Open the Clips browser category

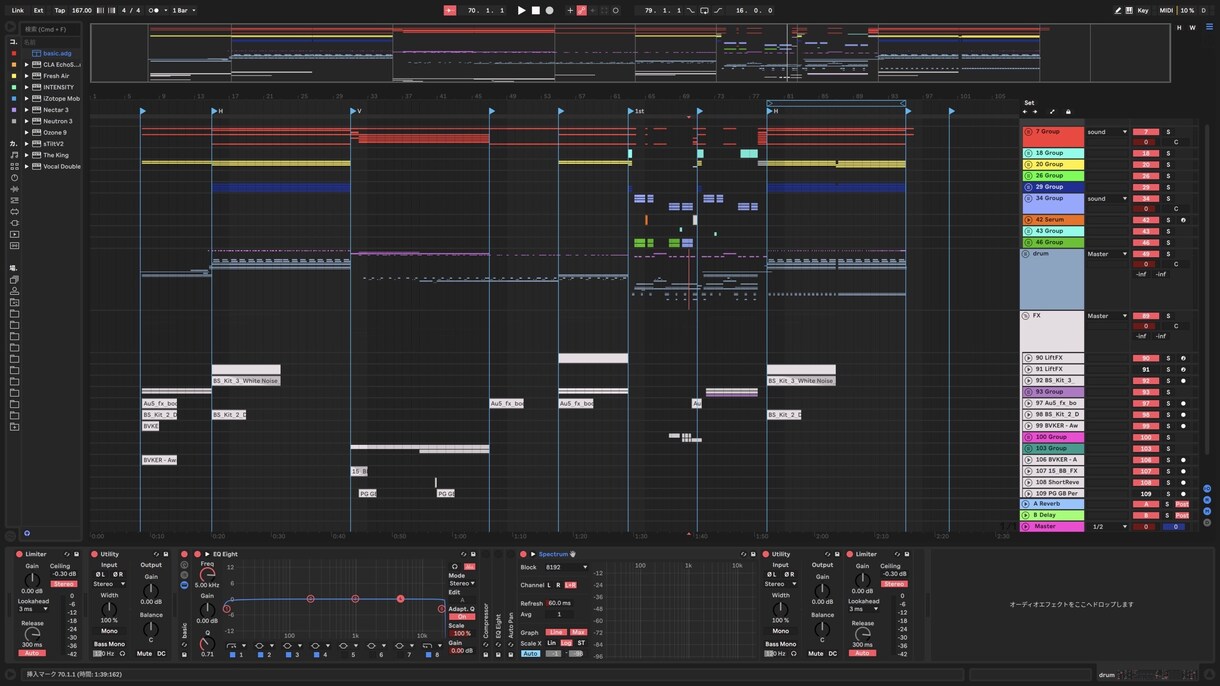[x=14, y=234]
